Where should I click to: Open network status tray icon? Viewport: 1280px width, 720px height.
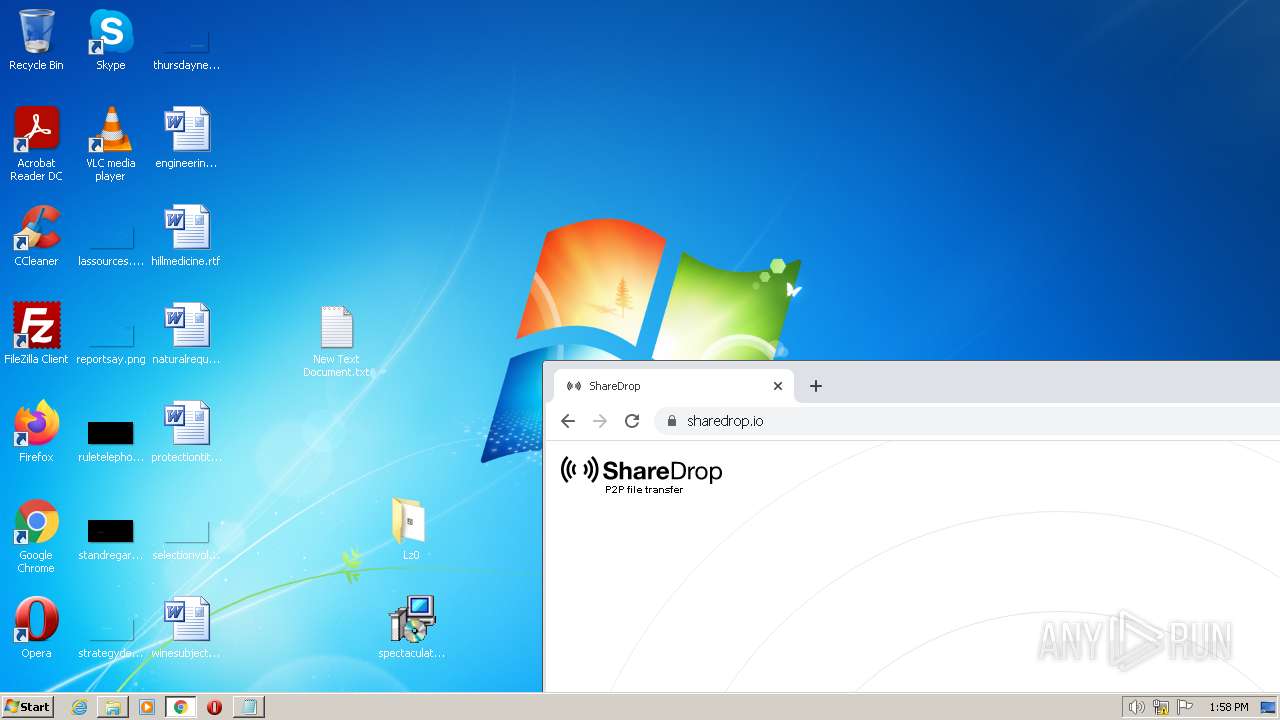pyautogui.click(x=1161, y=707)
